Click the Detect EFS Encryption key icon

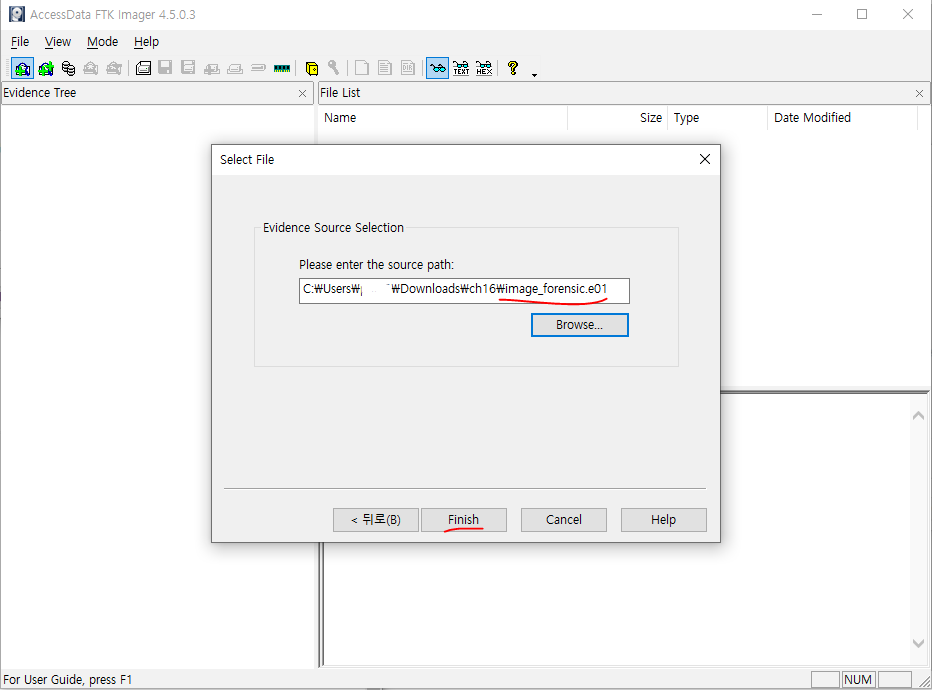tap(333, 68)
